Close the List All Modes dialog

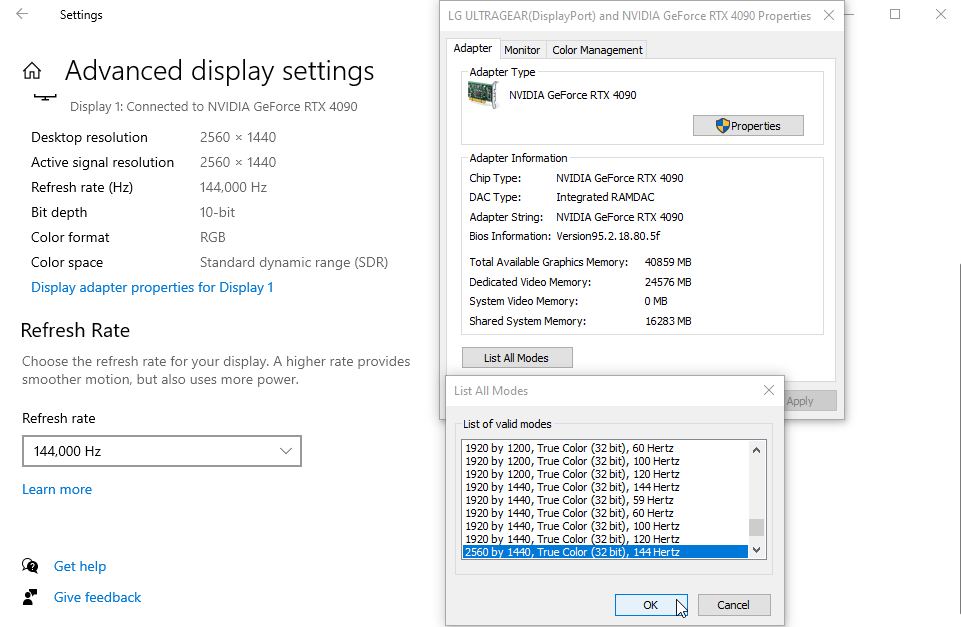coord(769,390)
